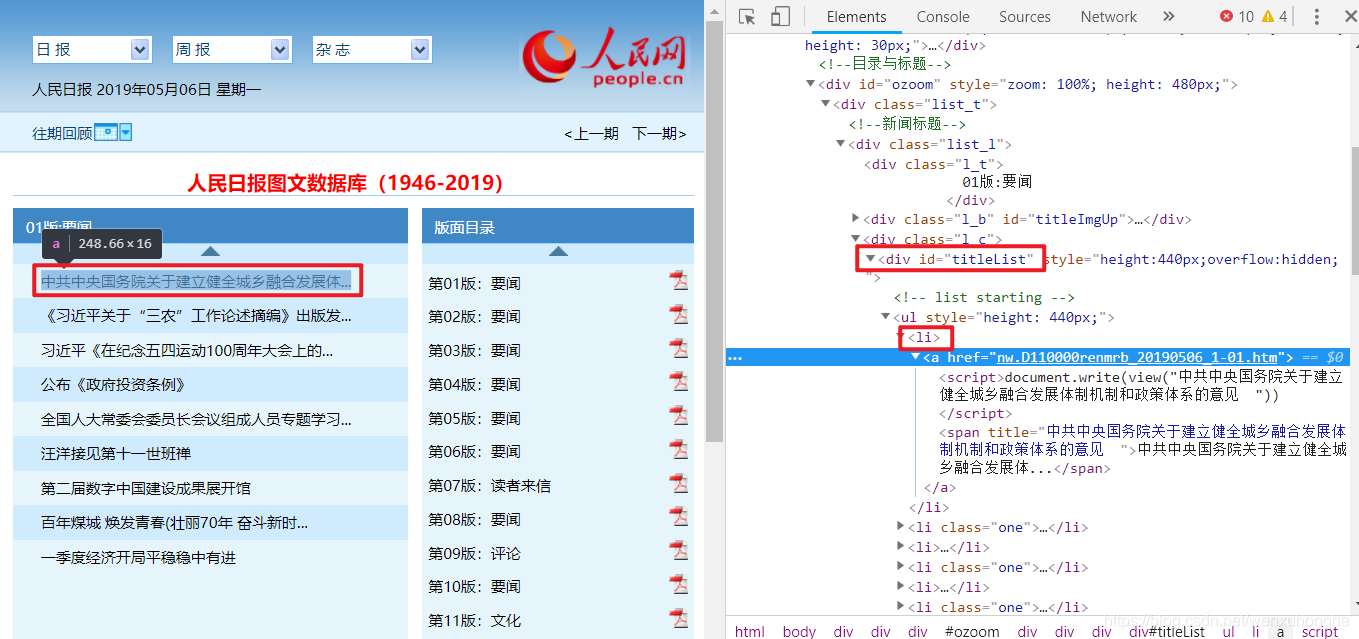Screen dimensions: 1359x639
Task: Collapse the div class="list_t" node
Action: pos(826,104)
